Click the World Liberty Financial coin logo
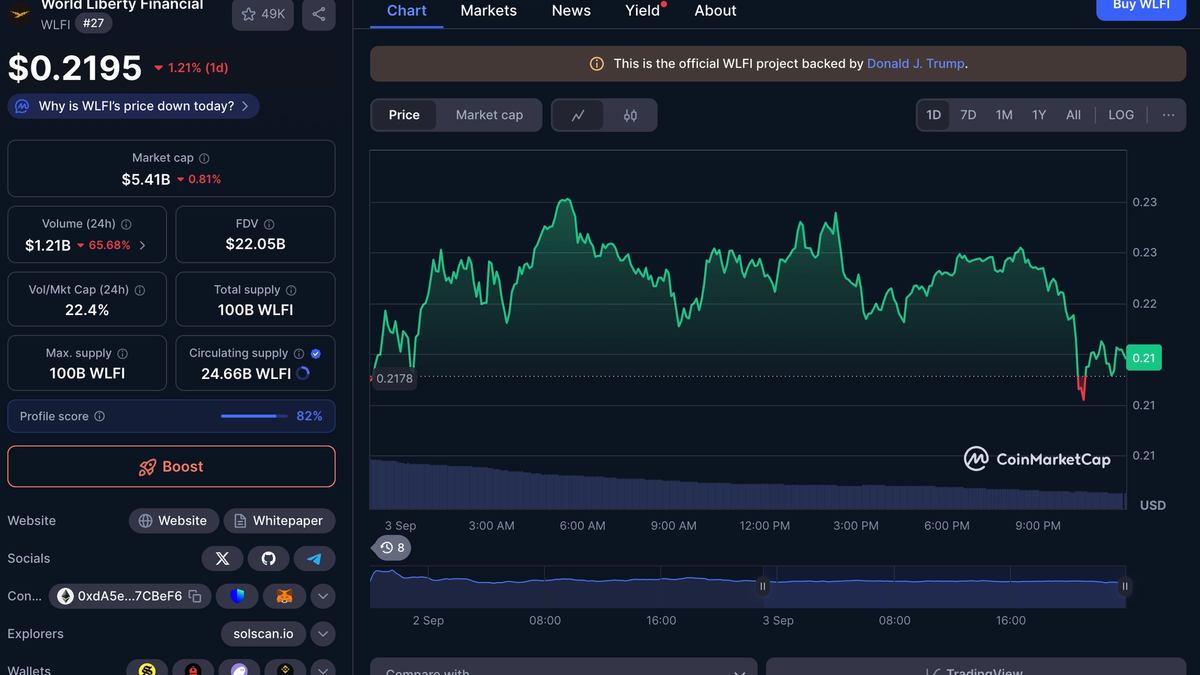The image size is (1200, 675). click(20, 14)
